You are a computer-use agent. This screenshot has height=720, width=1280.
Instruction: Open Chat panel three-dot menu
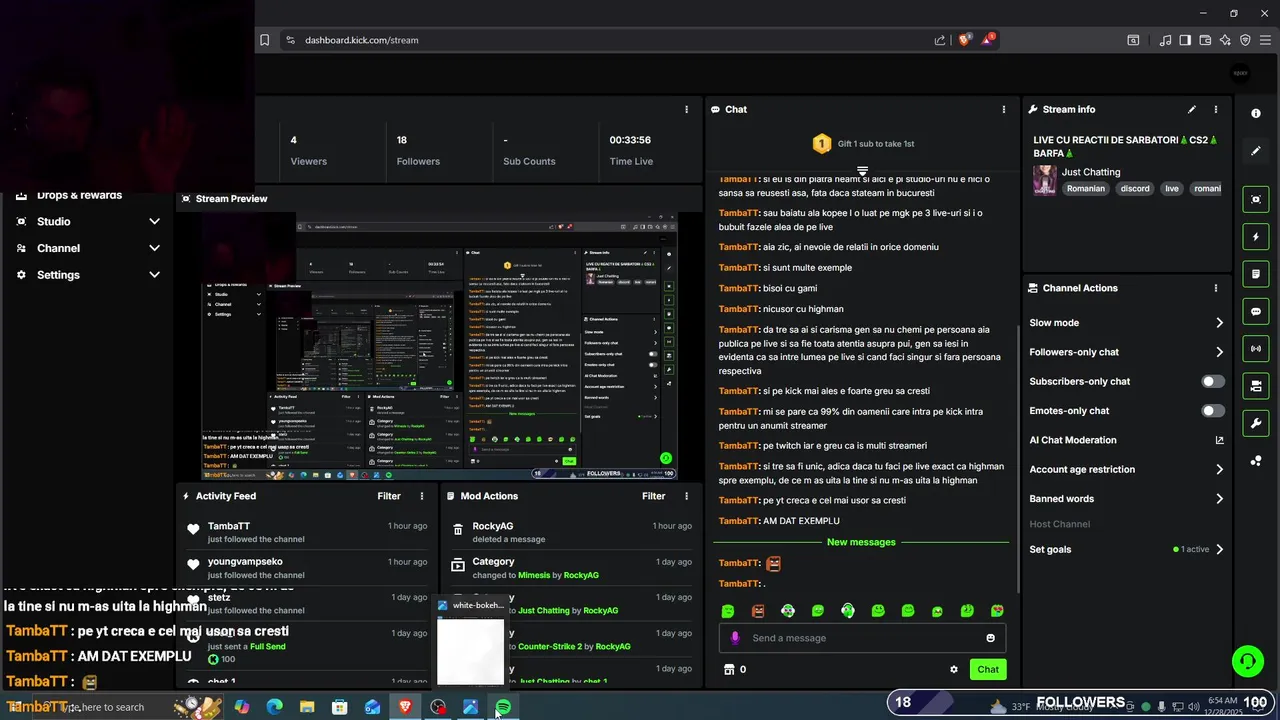[x=1004, y=109]
